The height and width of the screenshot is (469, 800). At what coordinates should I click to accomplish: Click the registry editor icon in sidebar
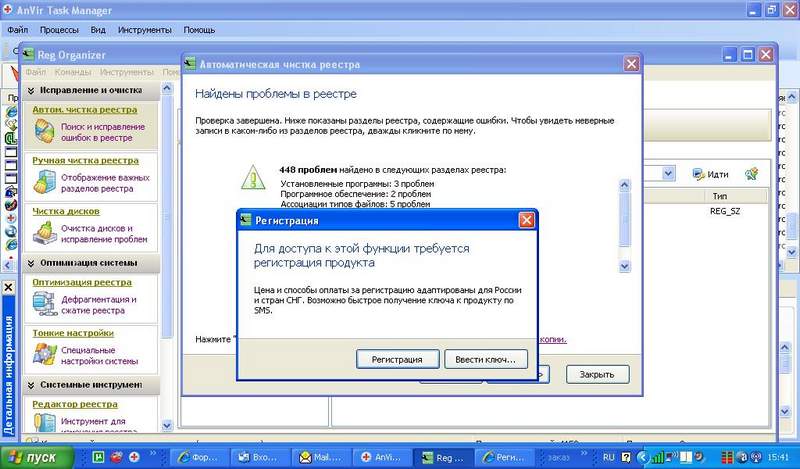tap(44, 423)
